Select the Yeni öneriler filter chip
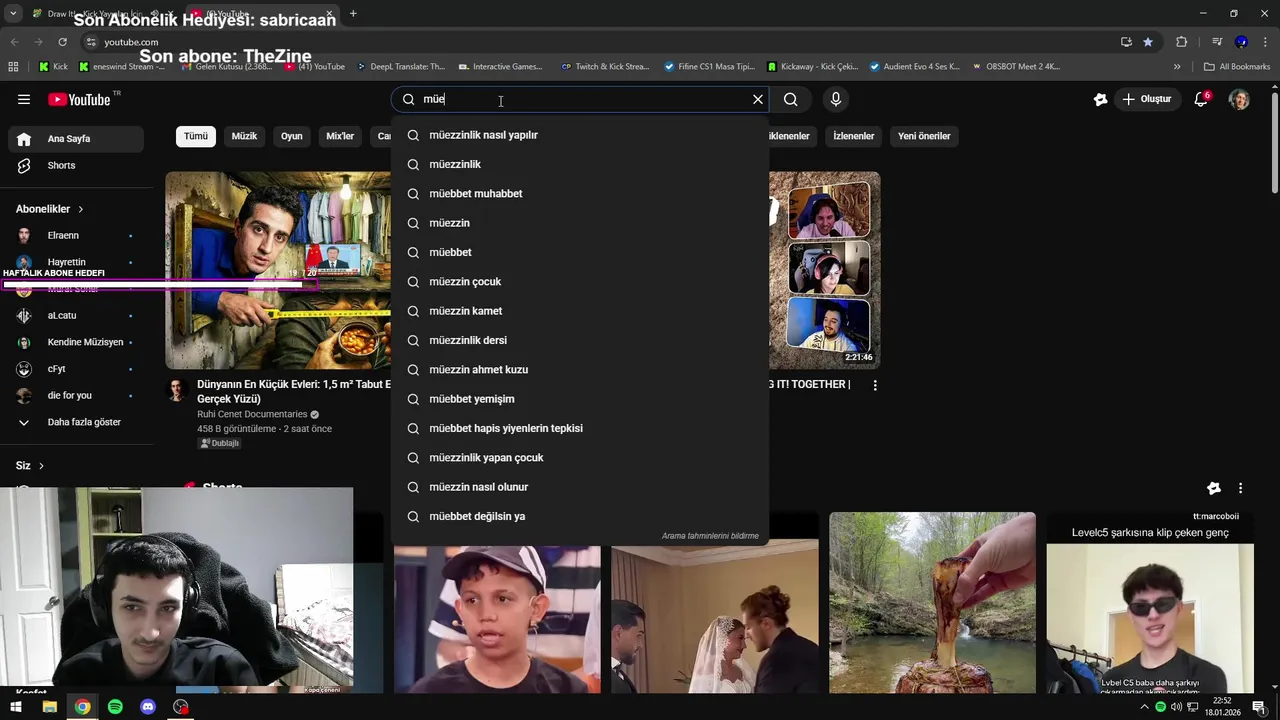The width and height of the screenshot is (1280, 720). pyautogui.click(x=924, y=136)
